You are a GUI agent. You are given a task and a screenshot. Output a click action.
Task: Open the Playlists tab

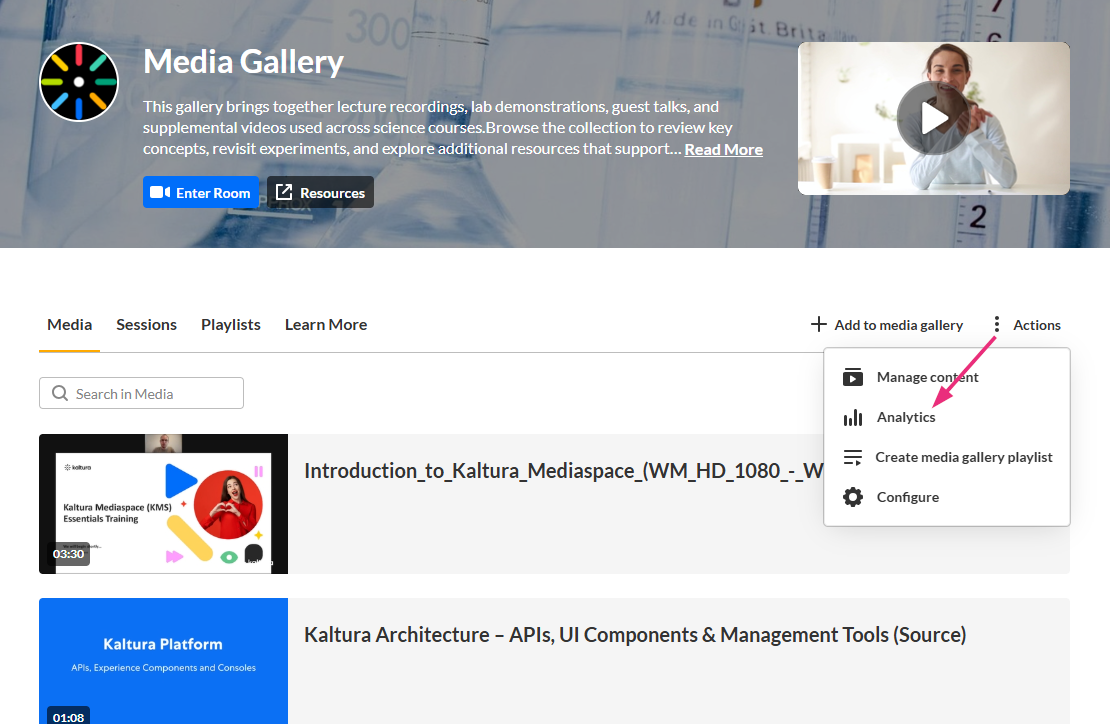(230, 325)
